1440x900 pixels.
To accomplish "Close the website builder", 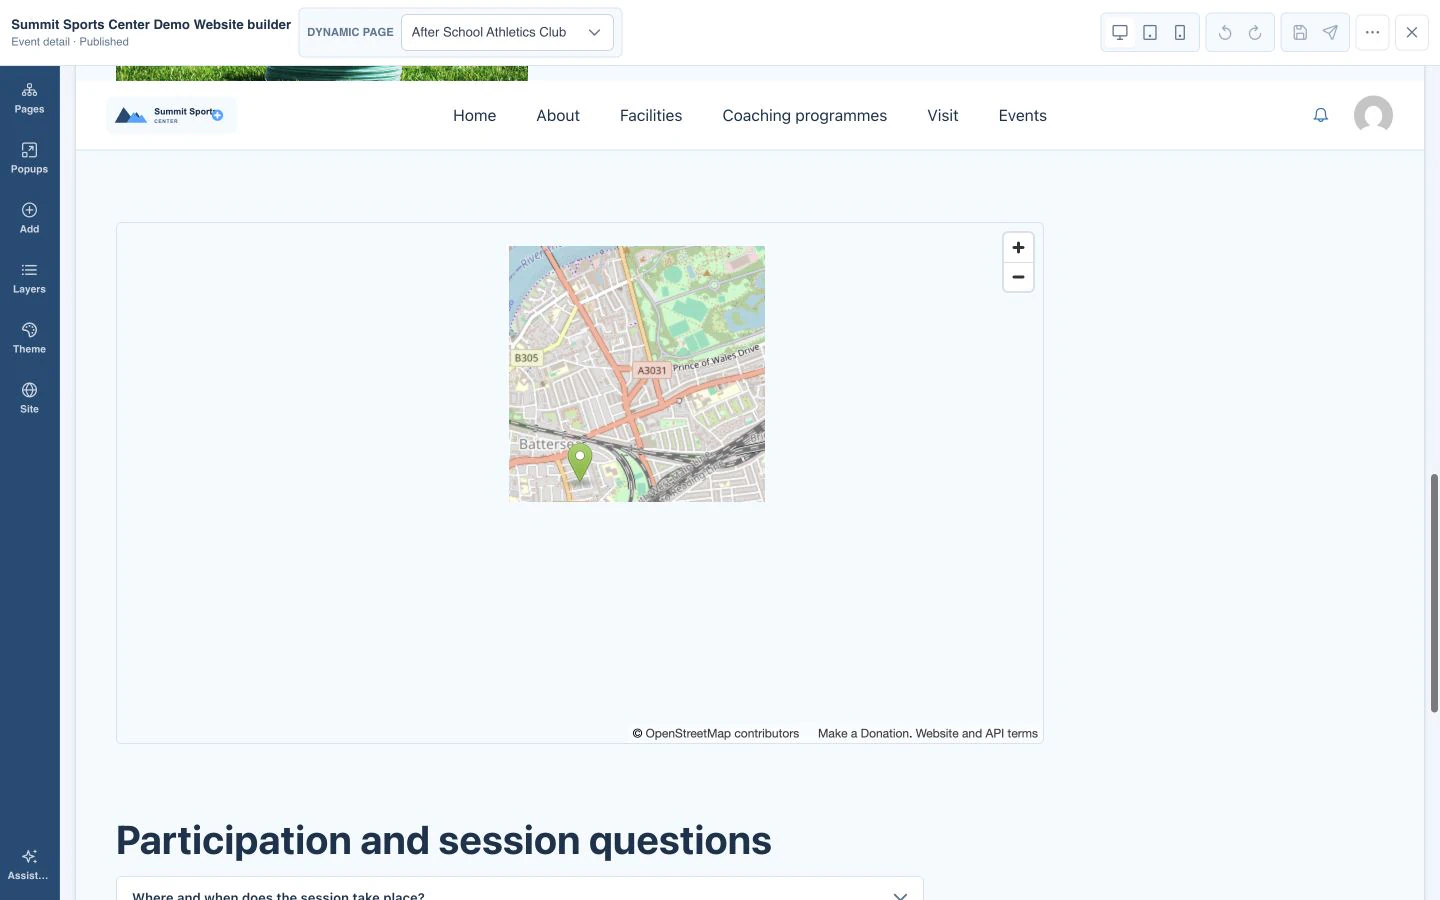I will [x=1412, y=32].
